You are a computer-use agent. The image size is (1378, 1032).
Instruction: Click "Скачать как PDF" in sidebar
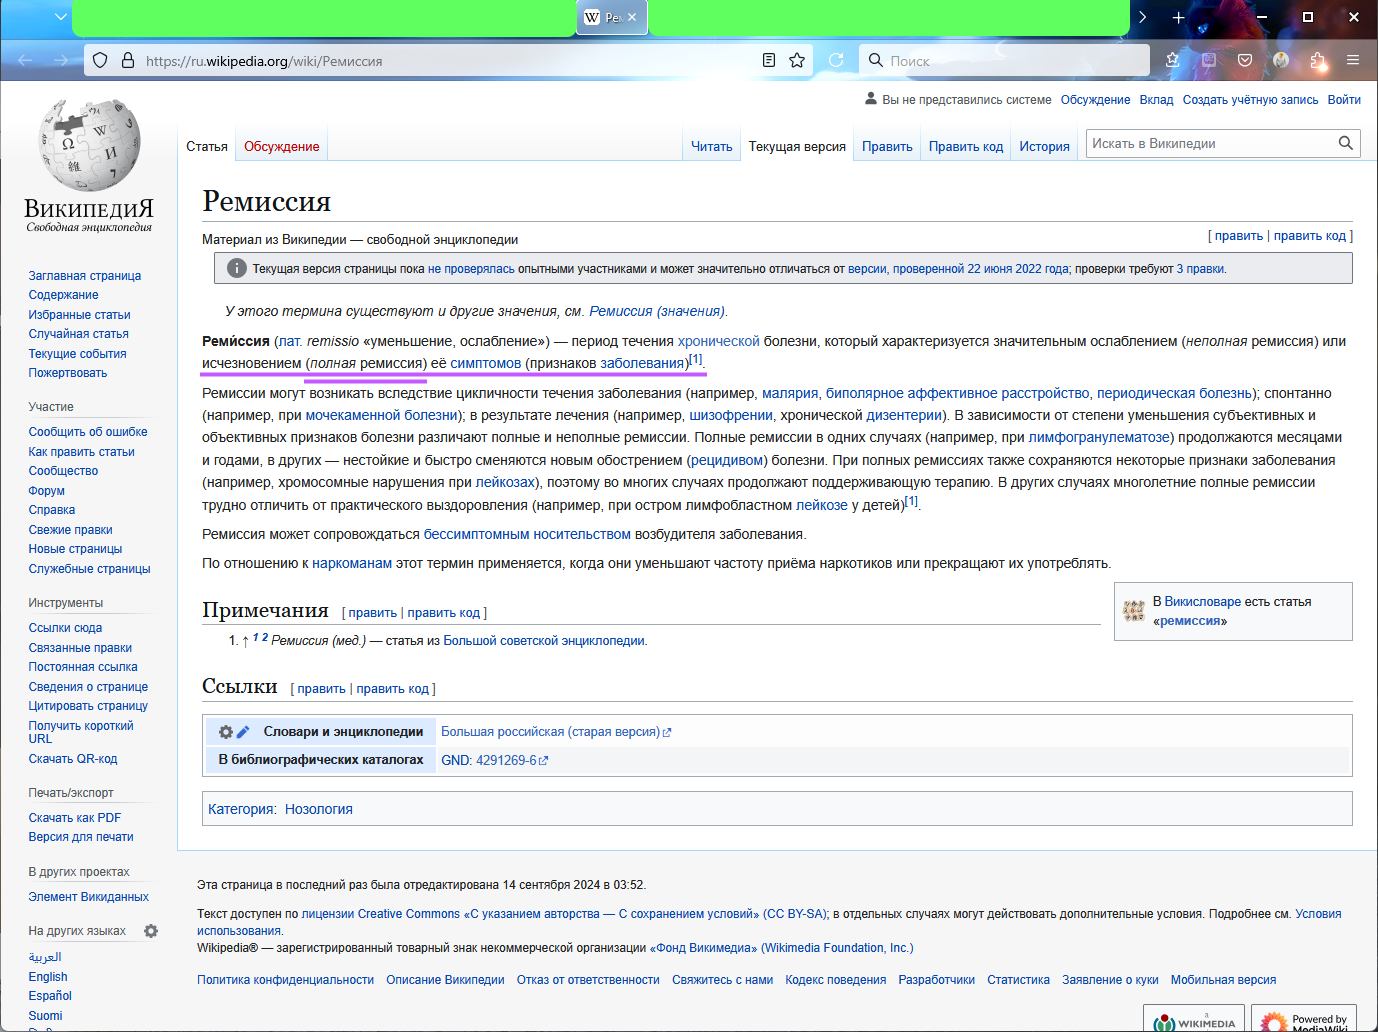pos(75,818)
